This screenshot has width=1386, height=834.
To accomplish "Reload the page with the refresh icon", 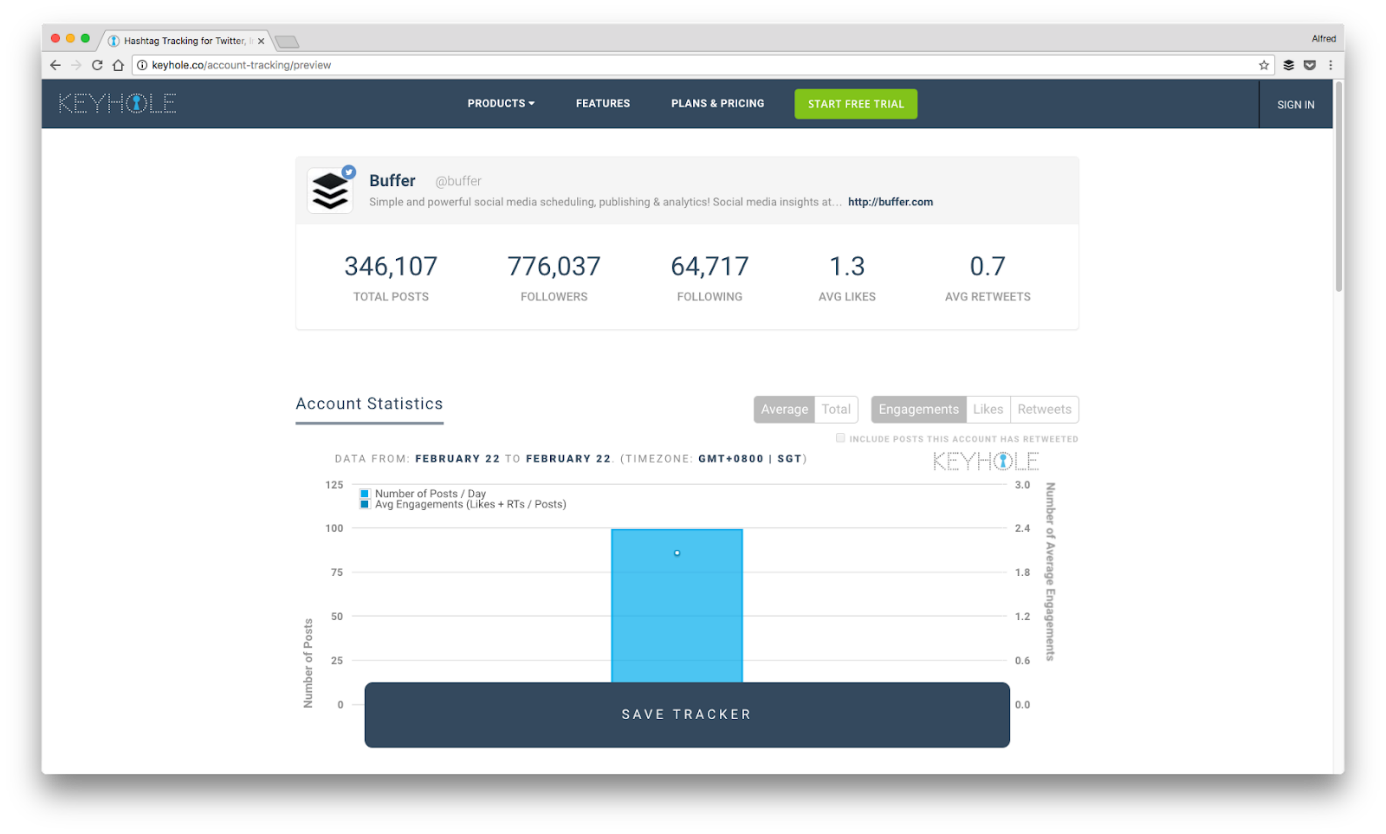I will pos(97,65).
